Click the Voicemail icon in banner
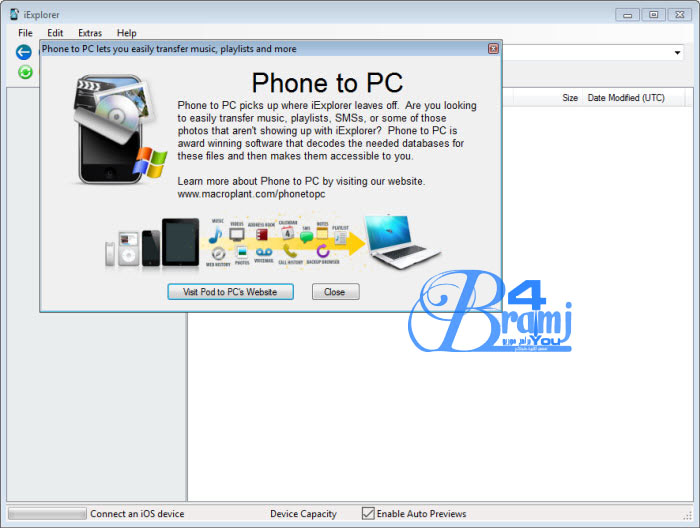Screen dimensions: 700x528 click(264, 252)
